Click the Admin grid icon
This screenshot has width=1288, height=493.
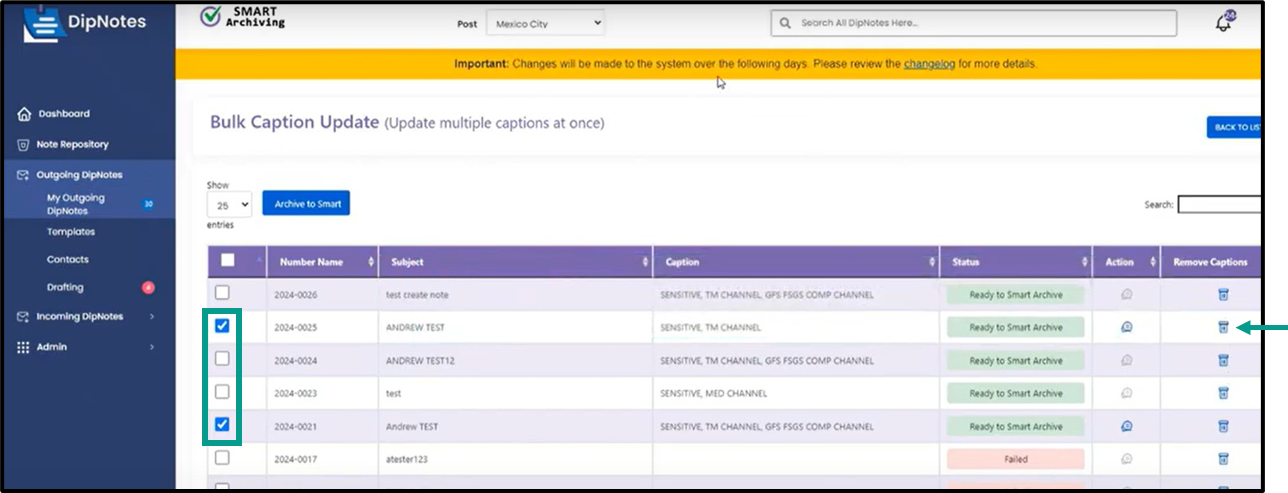click(24, 347)
